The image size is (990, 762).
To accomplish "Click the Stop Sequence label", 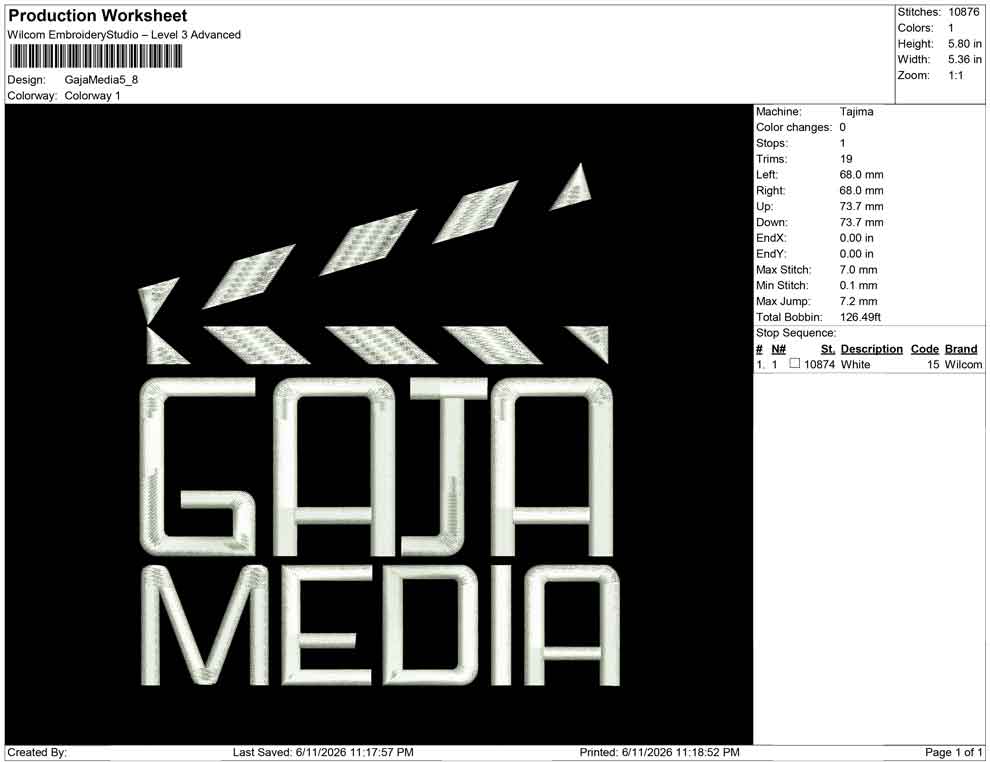I will (x=796, y=333).
